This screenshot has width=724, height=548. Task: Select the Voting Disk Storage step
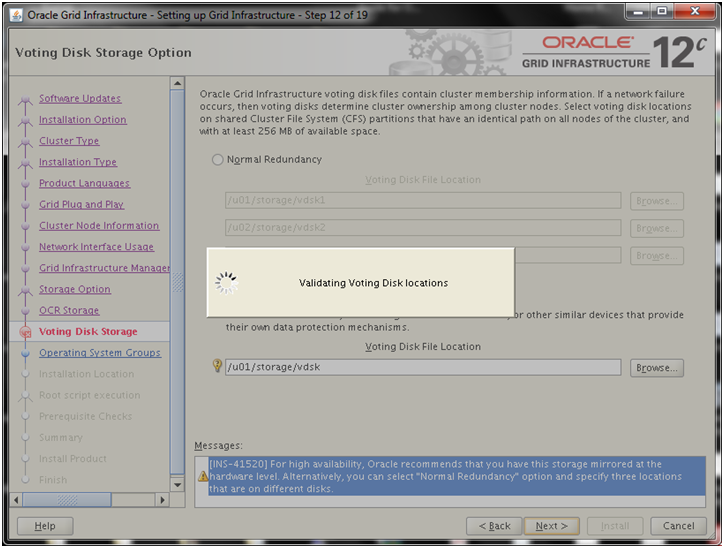point(88,331)
